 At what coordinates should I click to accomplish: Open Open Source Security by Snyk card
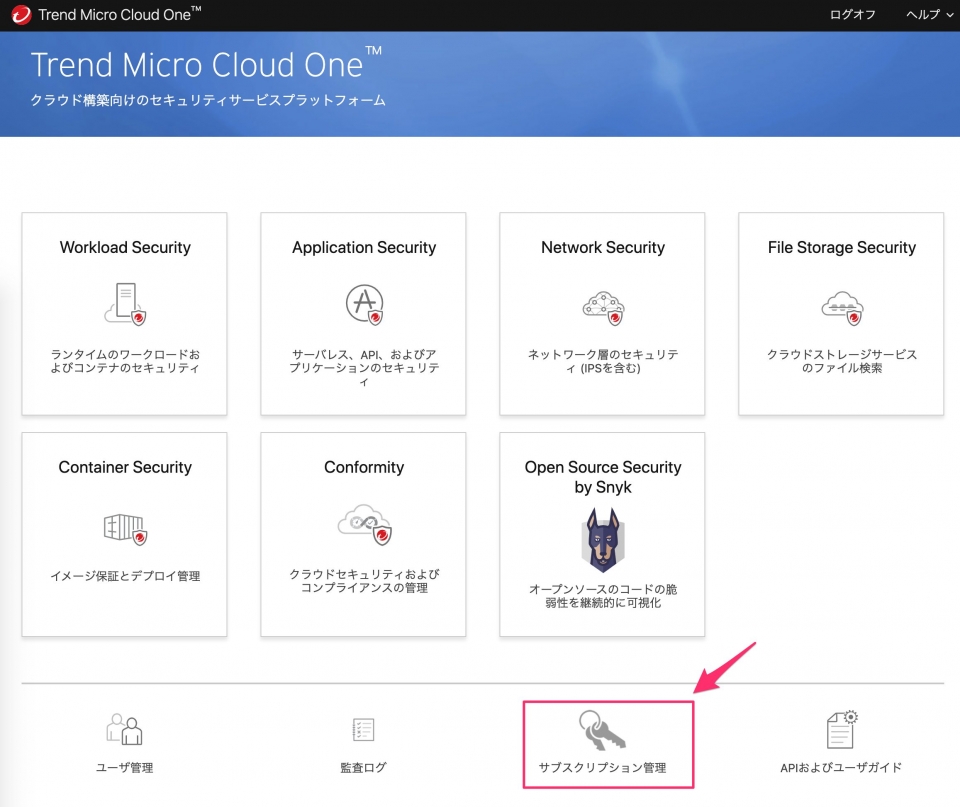click(x=602, y=534)
